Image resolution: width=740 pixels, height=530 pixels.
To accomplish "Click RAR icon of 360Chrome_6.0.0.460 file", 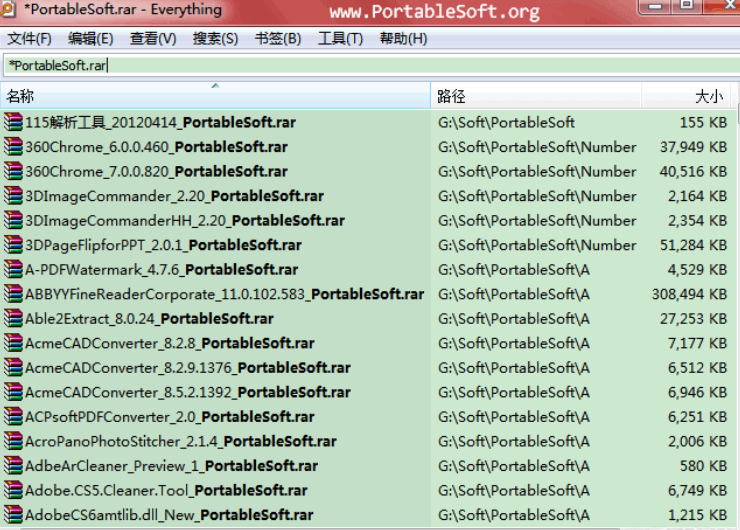I will (13, 147).
